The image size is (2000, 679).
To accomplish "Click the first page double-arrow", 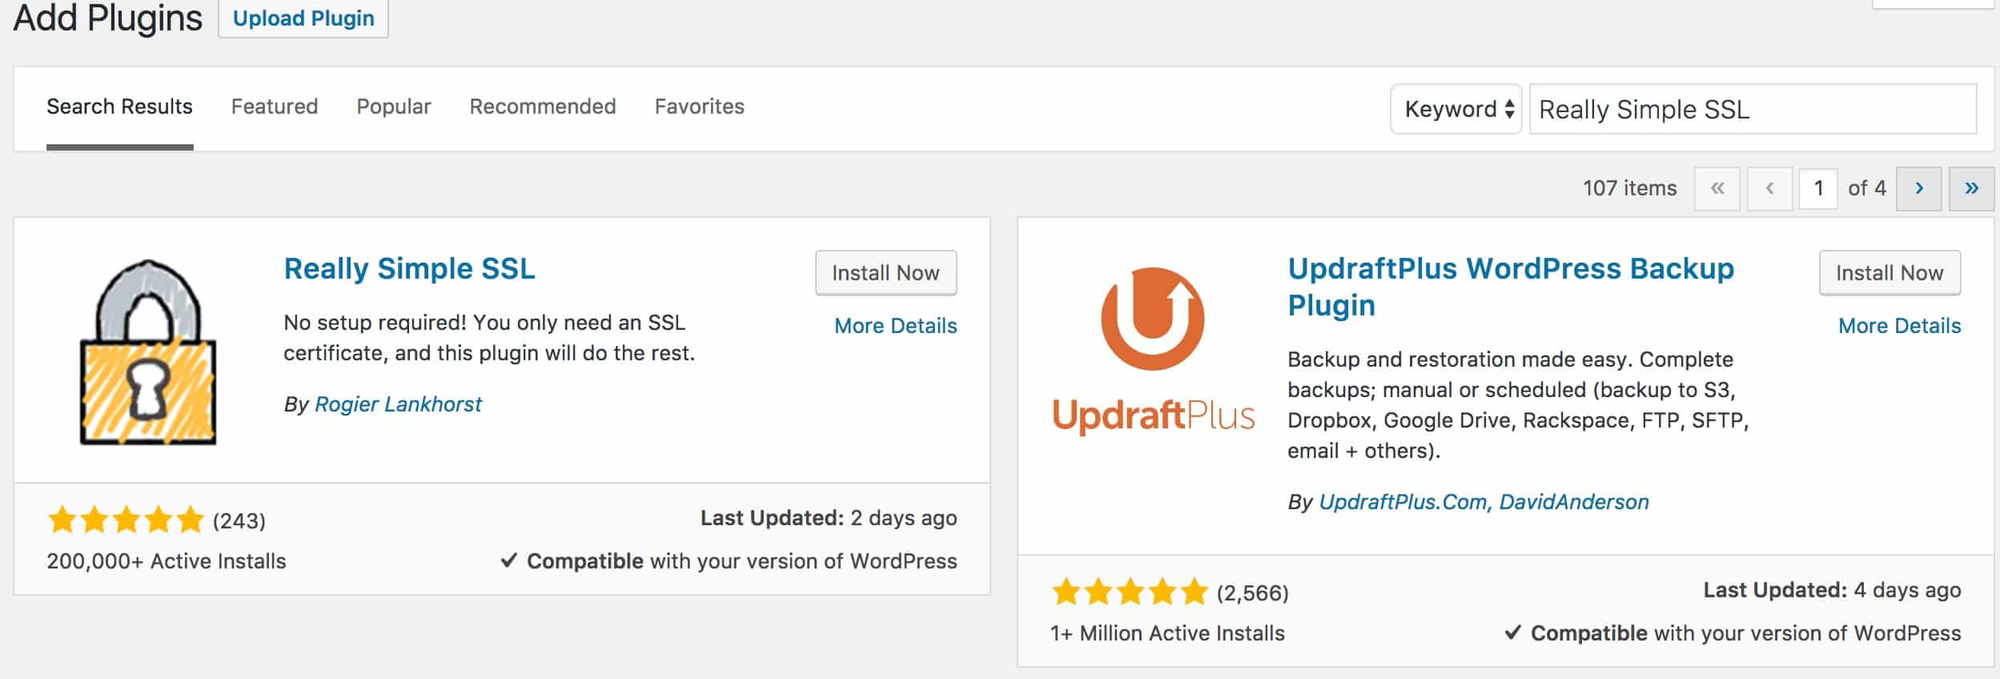I will pos(1717,188).
